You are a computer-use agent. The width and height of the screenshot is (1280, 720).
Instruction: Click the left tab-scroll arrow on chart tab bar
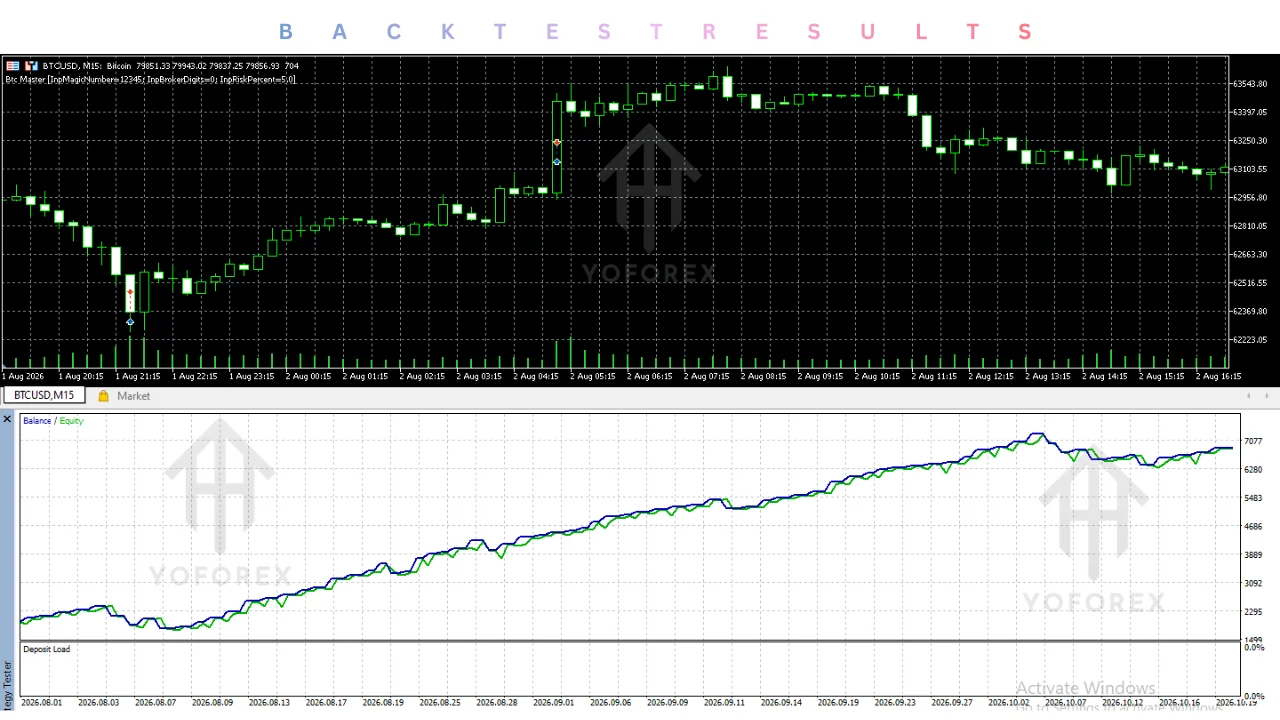click(x=1248, y=396)
